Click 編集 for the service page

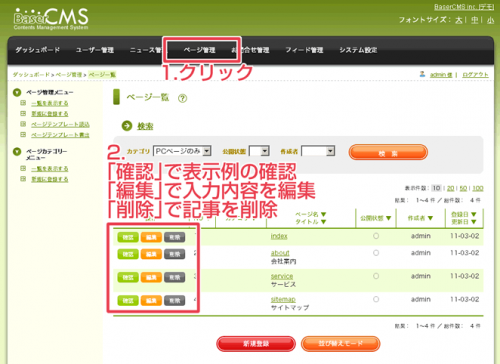pyautogui.click(x=151, y=277)
